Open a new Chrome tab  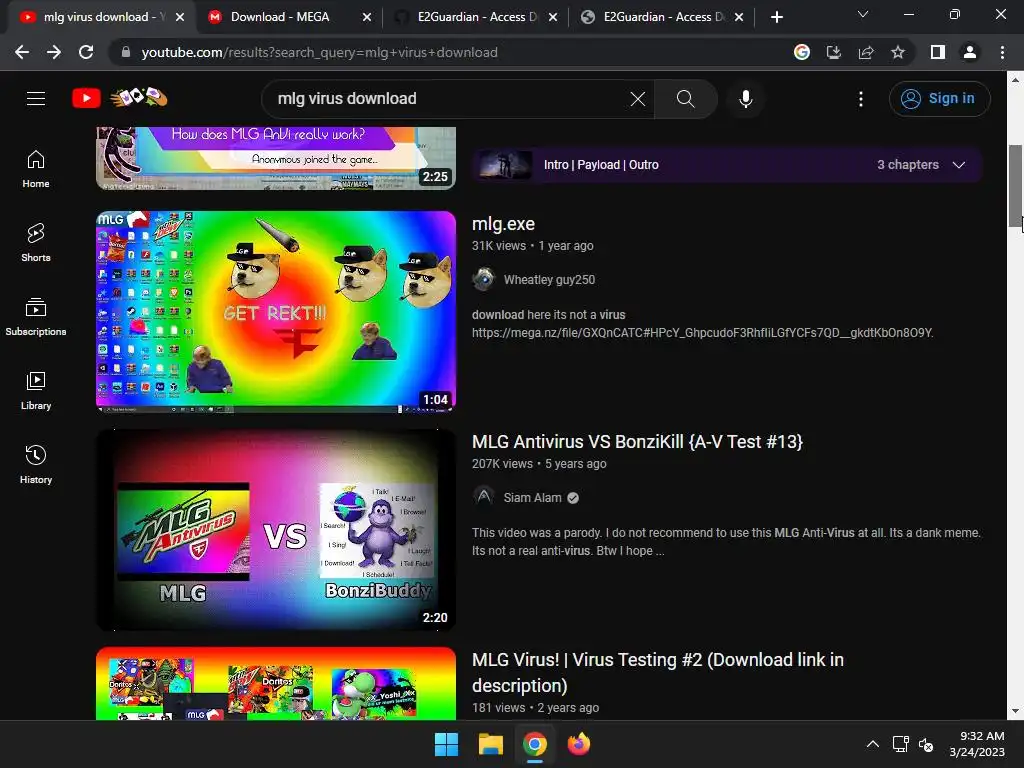point(776,17)
